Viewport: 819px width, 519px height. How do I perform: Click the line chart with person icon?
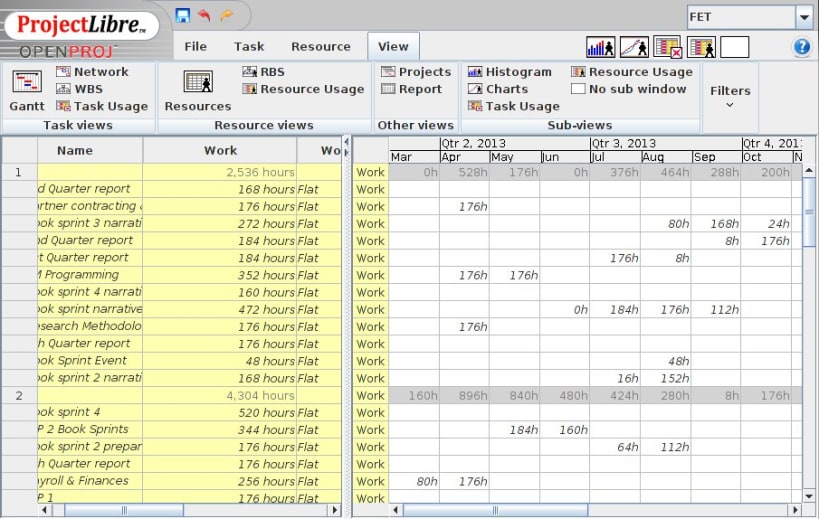[x=634, y=47]
